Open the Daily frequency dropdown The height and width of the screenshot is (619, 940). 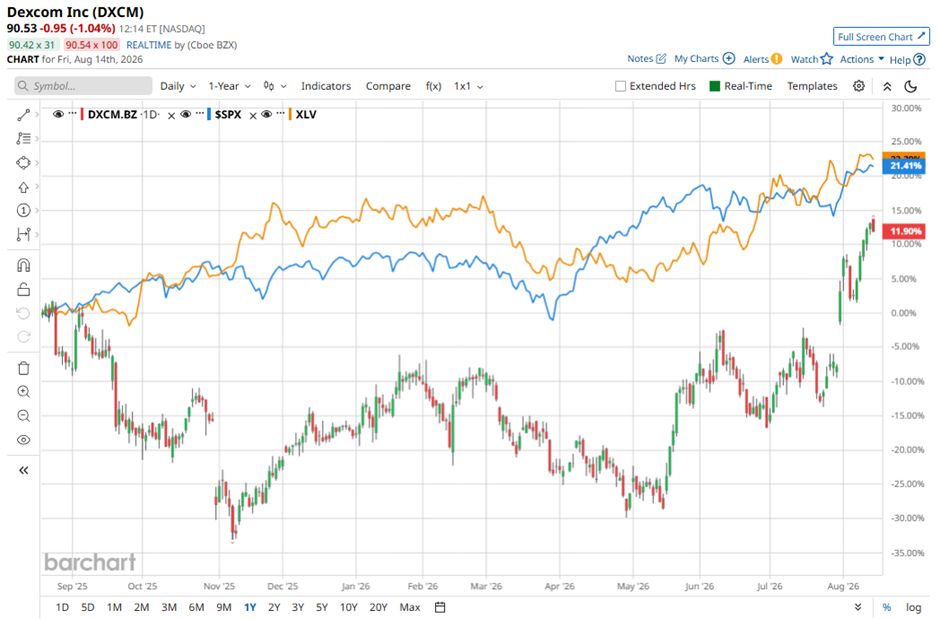click(178, 86)
